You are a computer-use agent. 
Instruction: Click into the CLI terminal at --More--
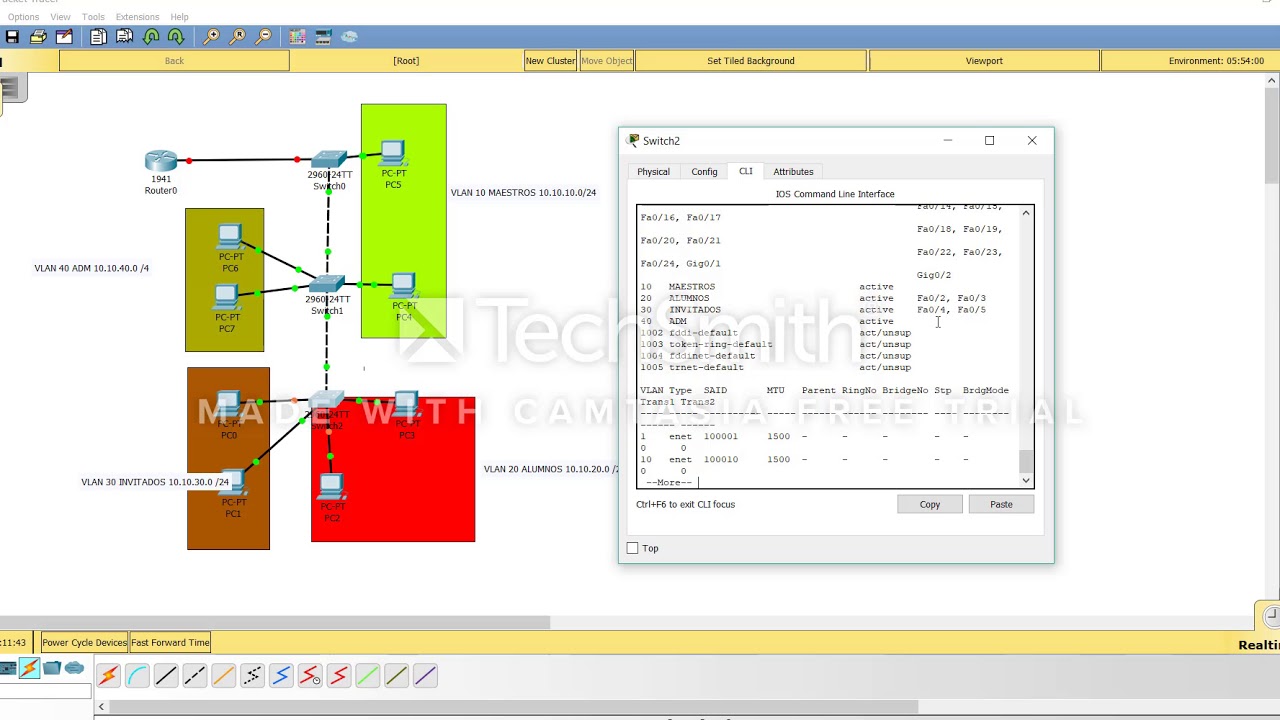click(x=670, y=483)
